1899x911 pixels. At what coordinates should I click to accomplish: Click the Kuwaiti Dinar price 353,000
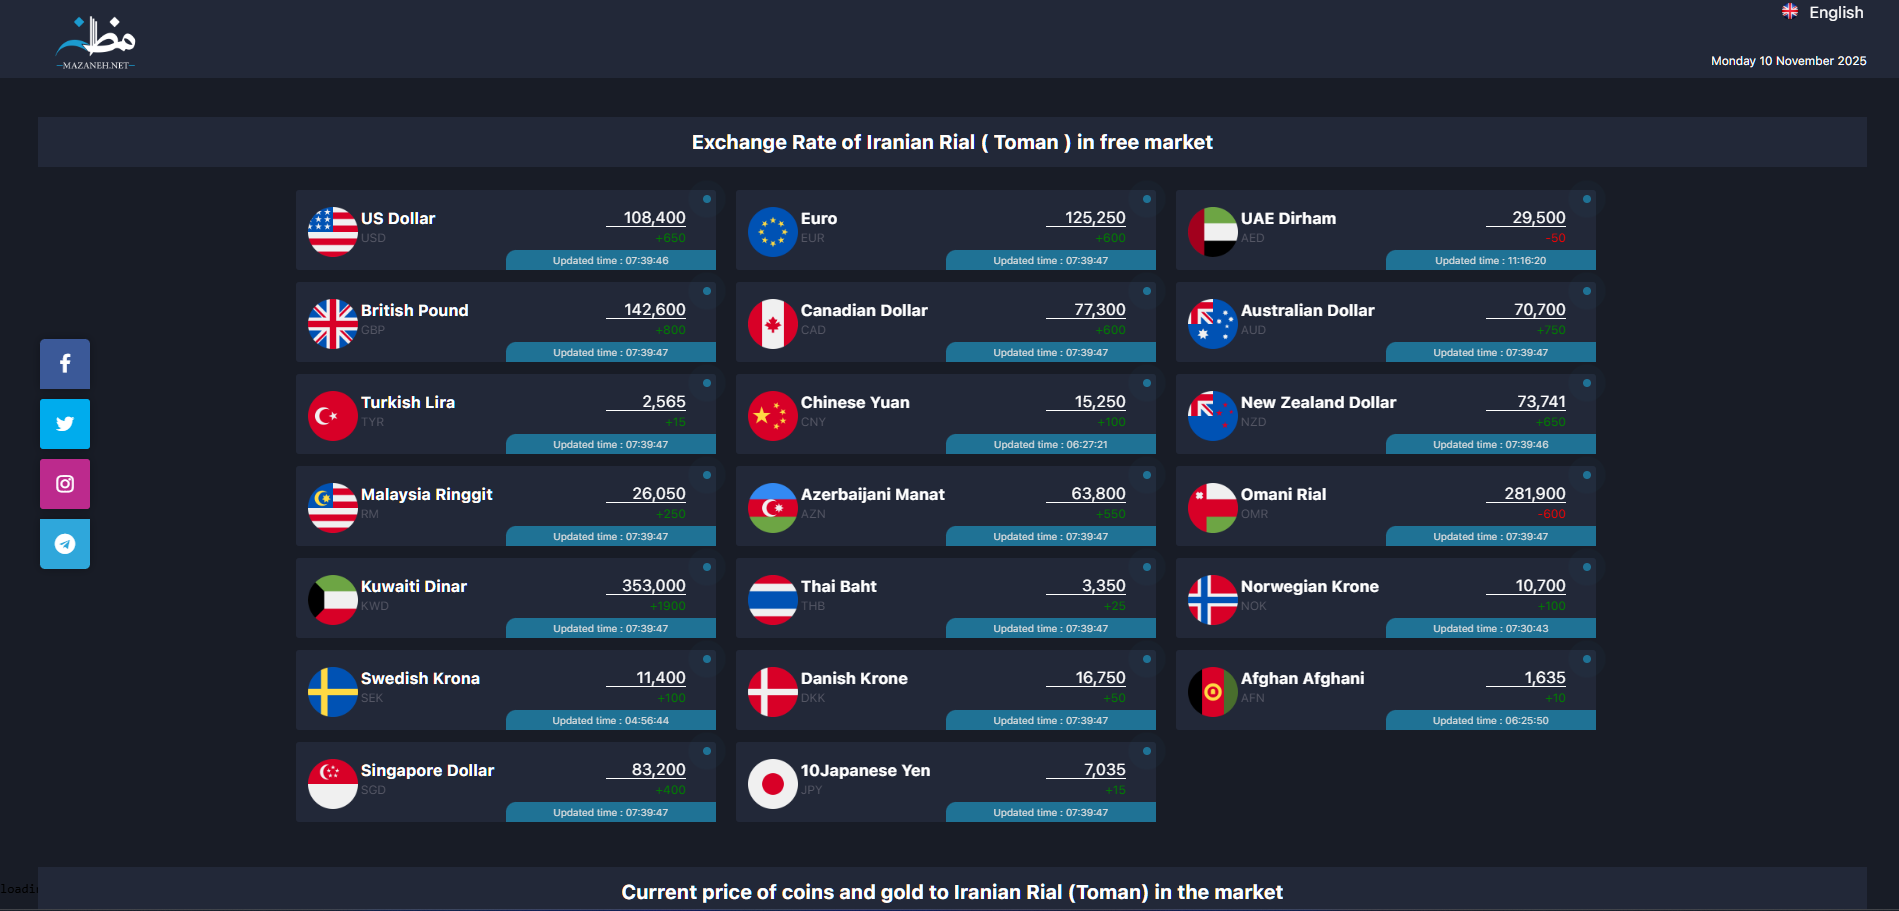click(654, 586)
